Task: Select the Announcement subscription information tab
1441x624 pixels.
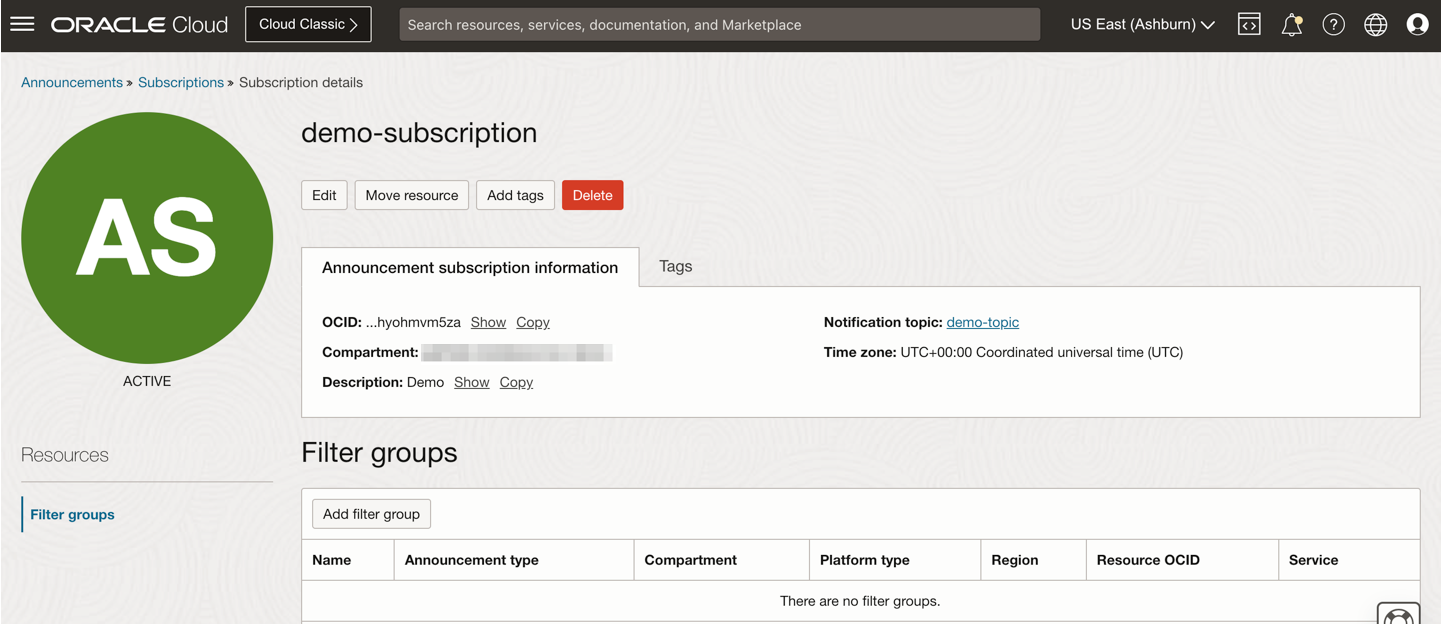Action: 469,267
